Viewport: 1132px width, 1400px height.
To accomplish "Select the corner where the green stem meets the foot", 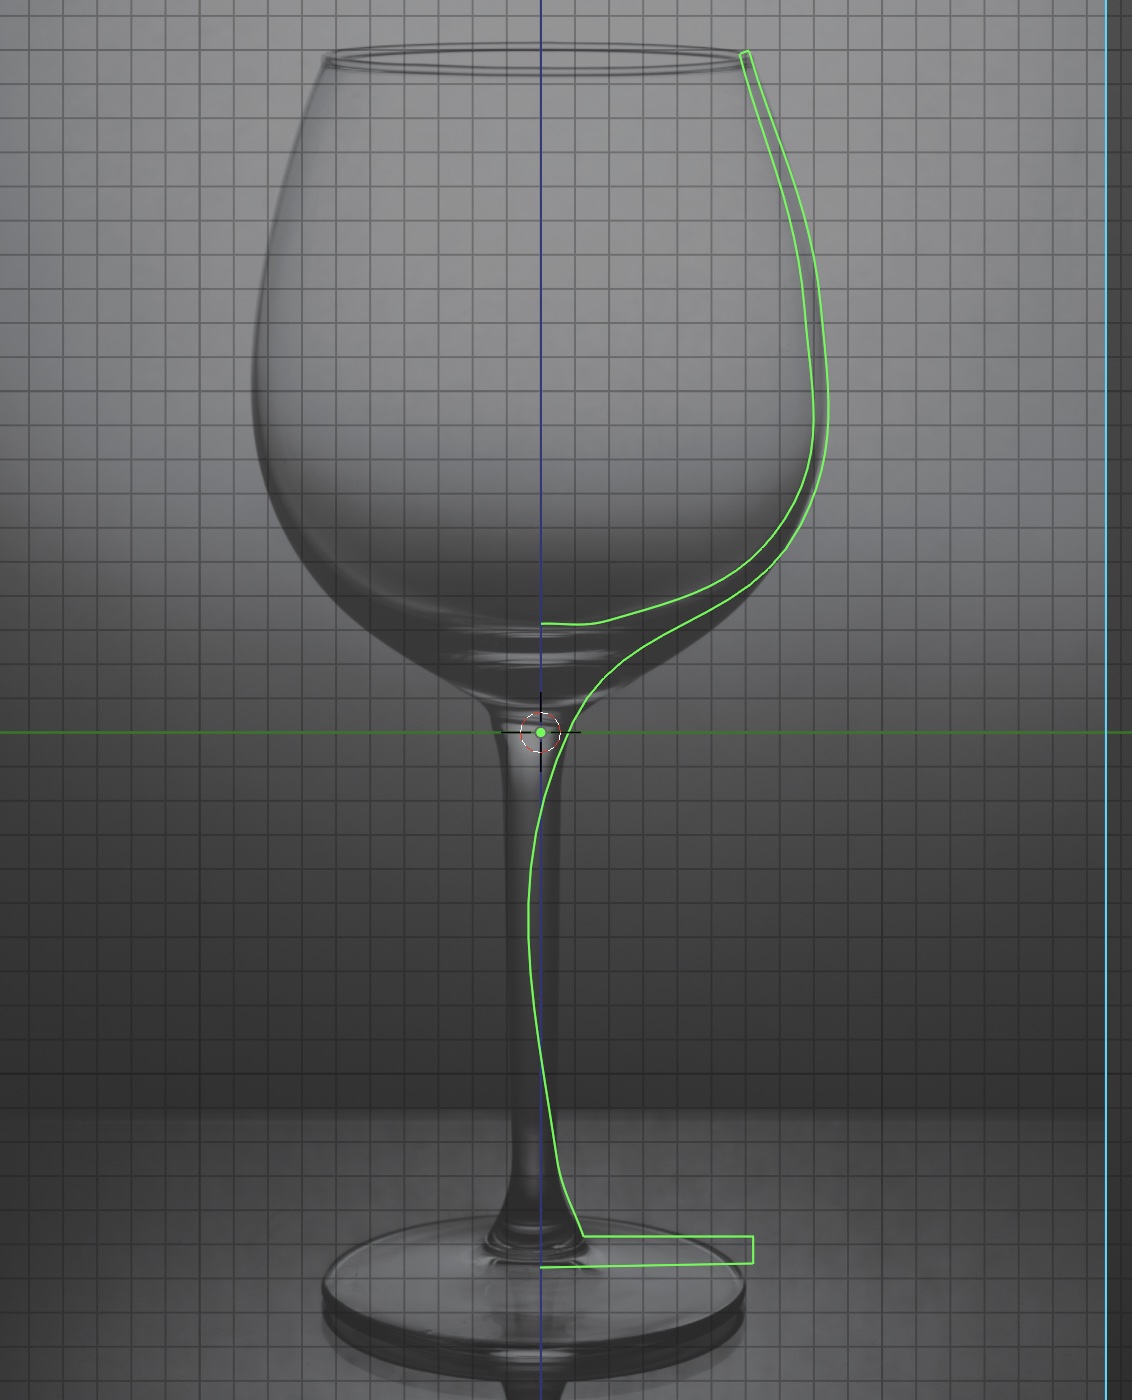I will [x=583, y=1237].
